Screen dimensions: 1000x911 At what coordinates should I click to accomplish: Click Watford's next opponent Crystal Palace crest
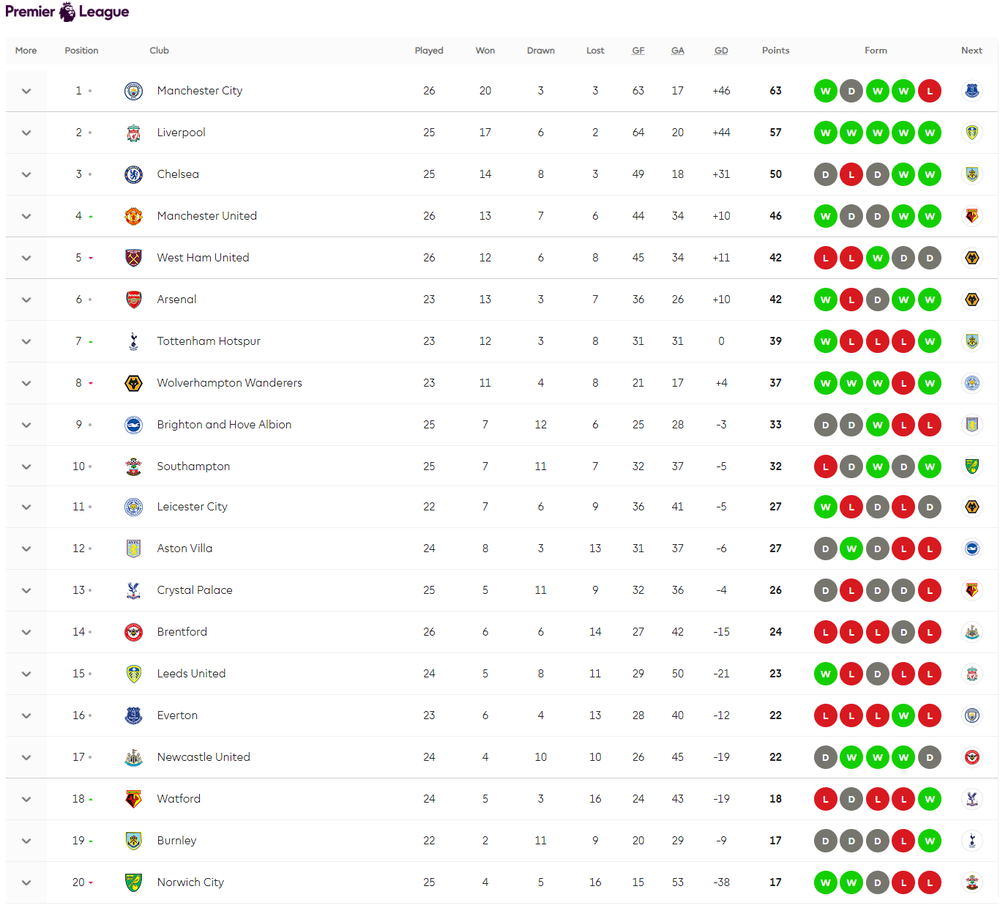pyautogui.click(x=971, y=799)
